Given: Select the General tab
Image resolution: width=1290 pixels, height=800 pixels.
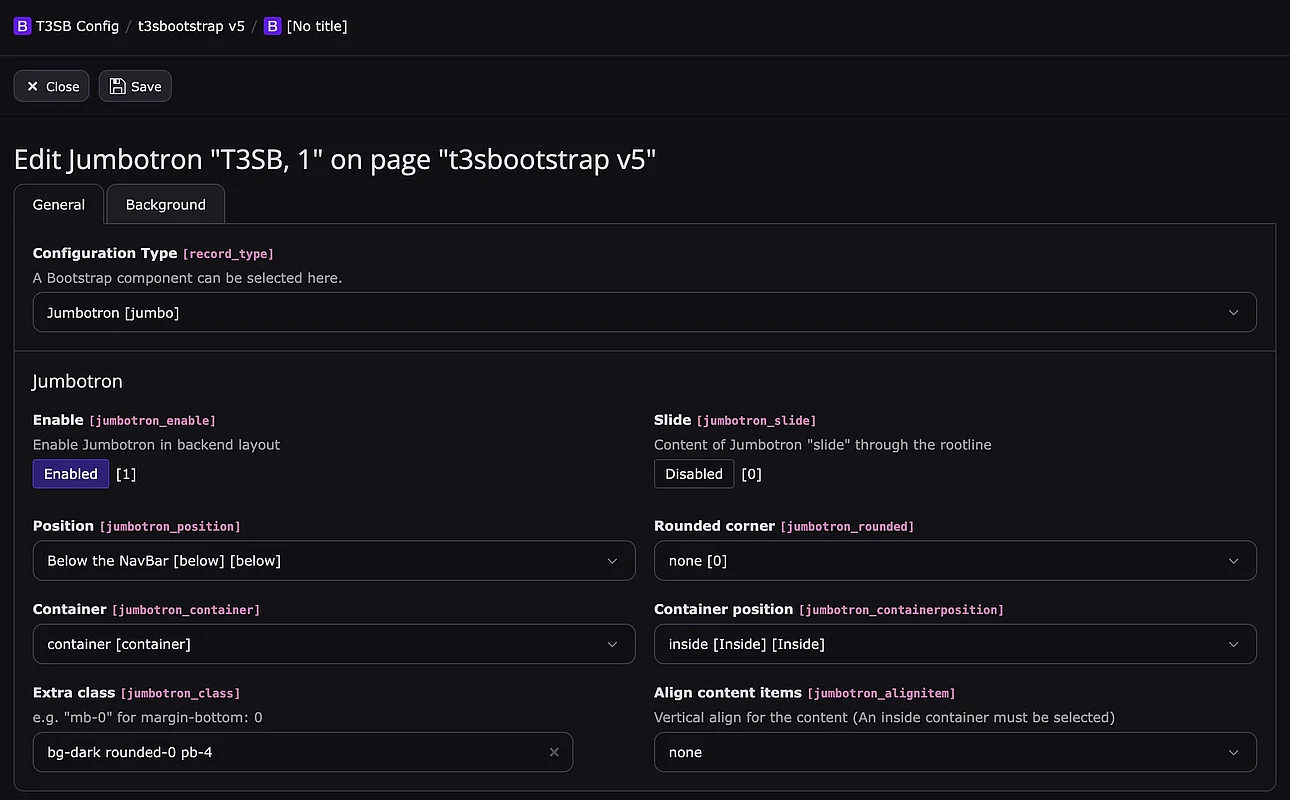Looking at the screenshot, I should (x=59, y=205).
